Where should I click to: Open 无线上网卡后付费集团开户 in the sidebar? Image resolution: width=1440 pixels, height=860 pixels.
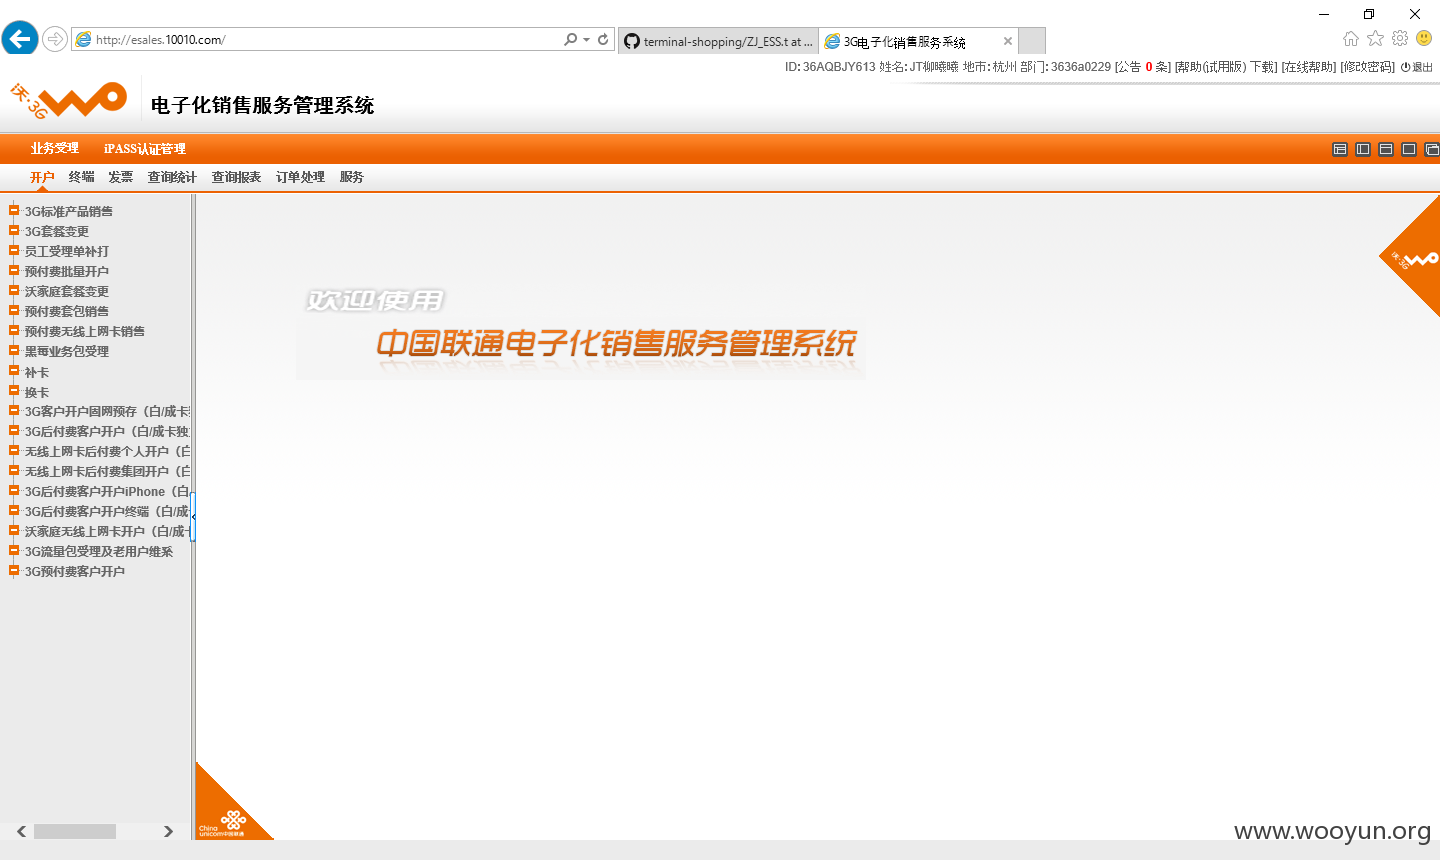pyautogui.click(x=107, y=471)
